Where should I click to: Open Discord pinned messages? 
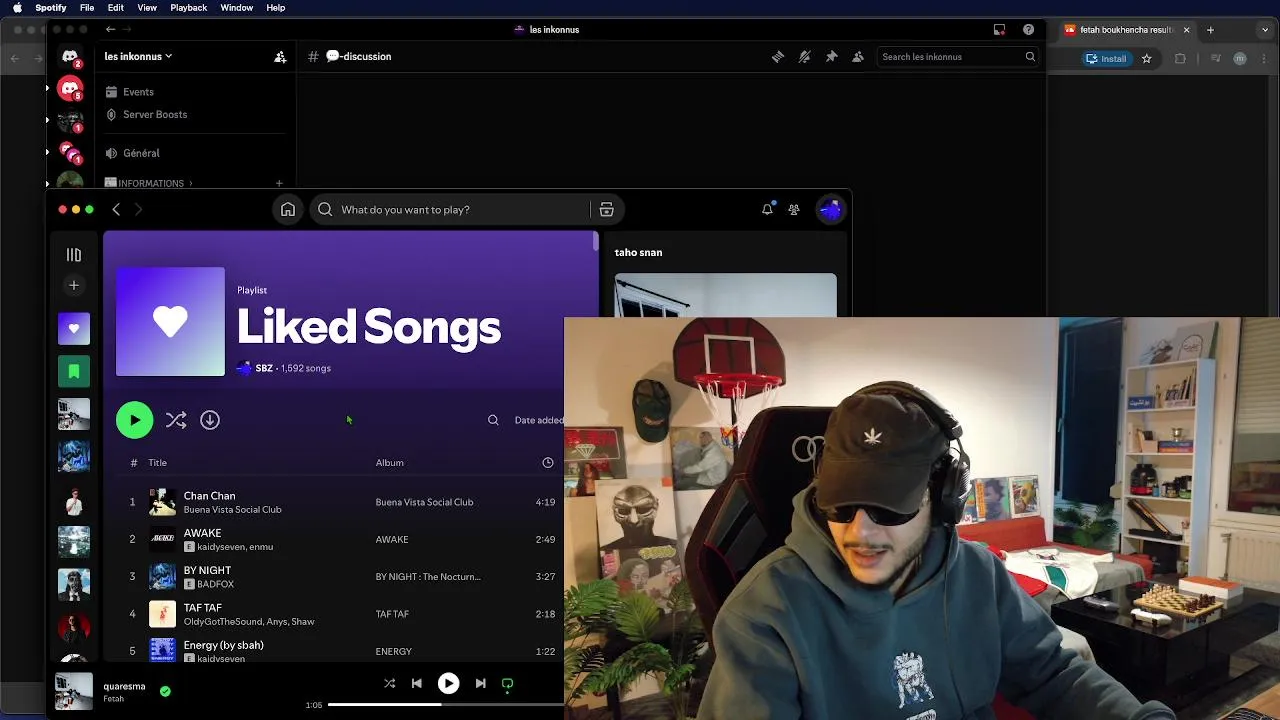(831, 57)
